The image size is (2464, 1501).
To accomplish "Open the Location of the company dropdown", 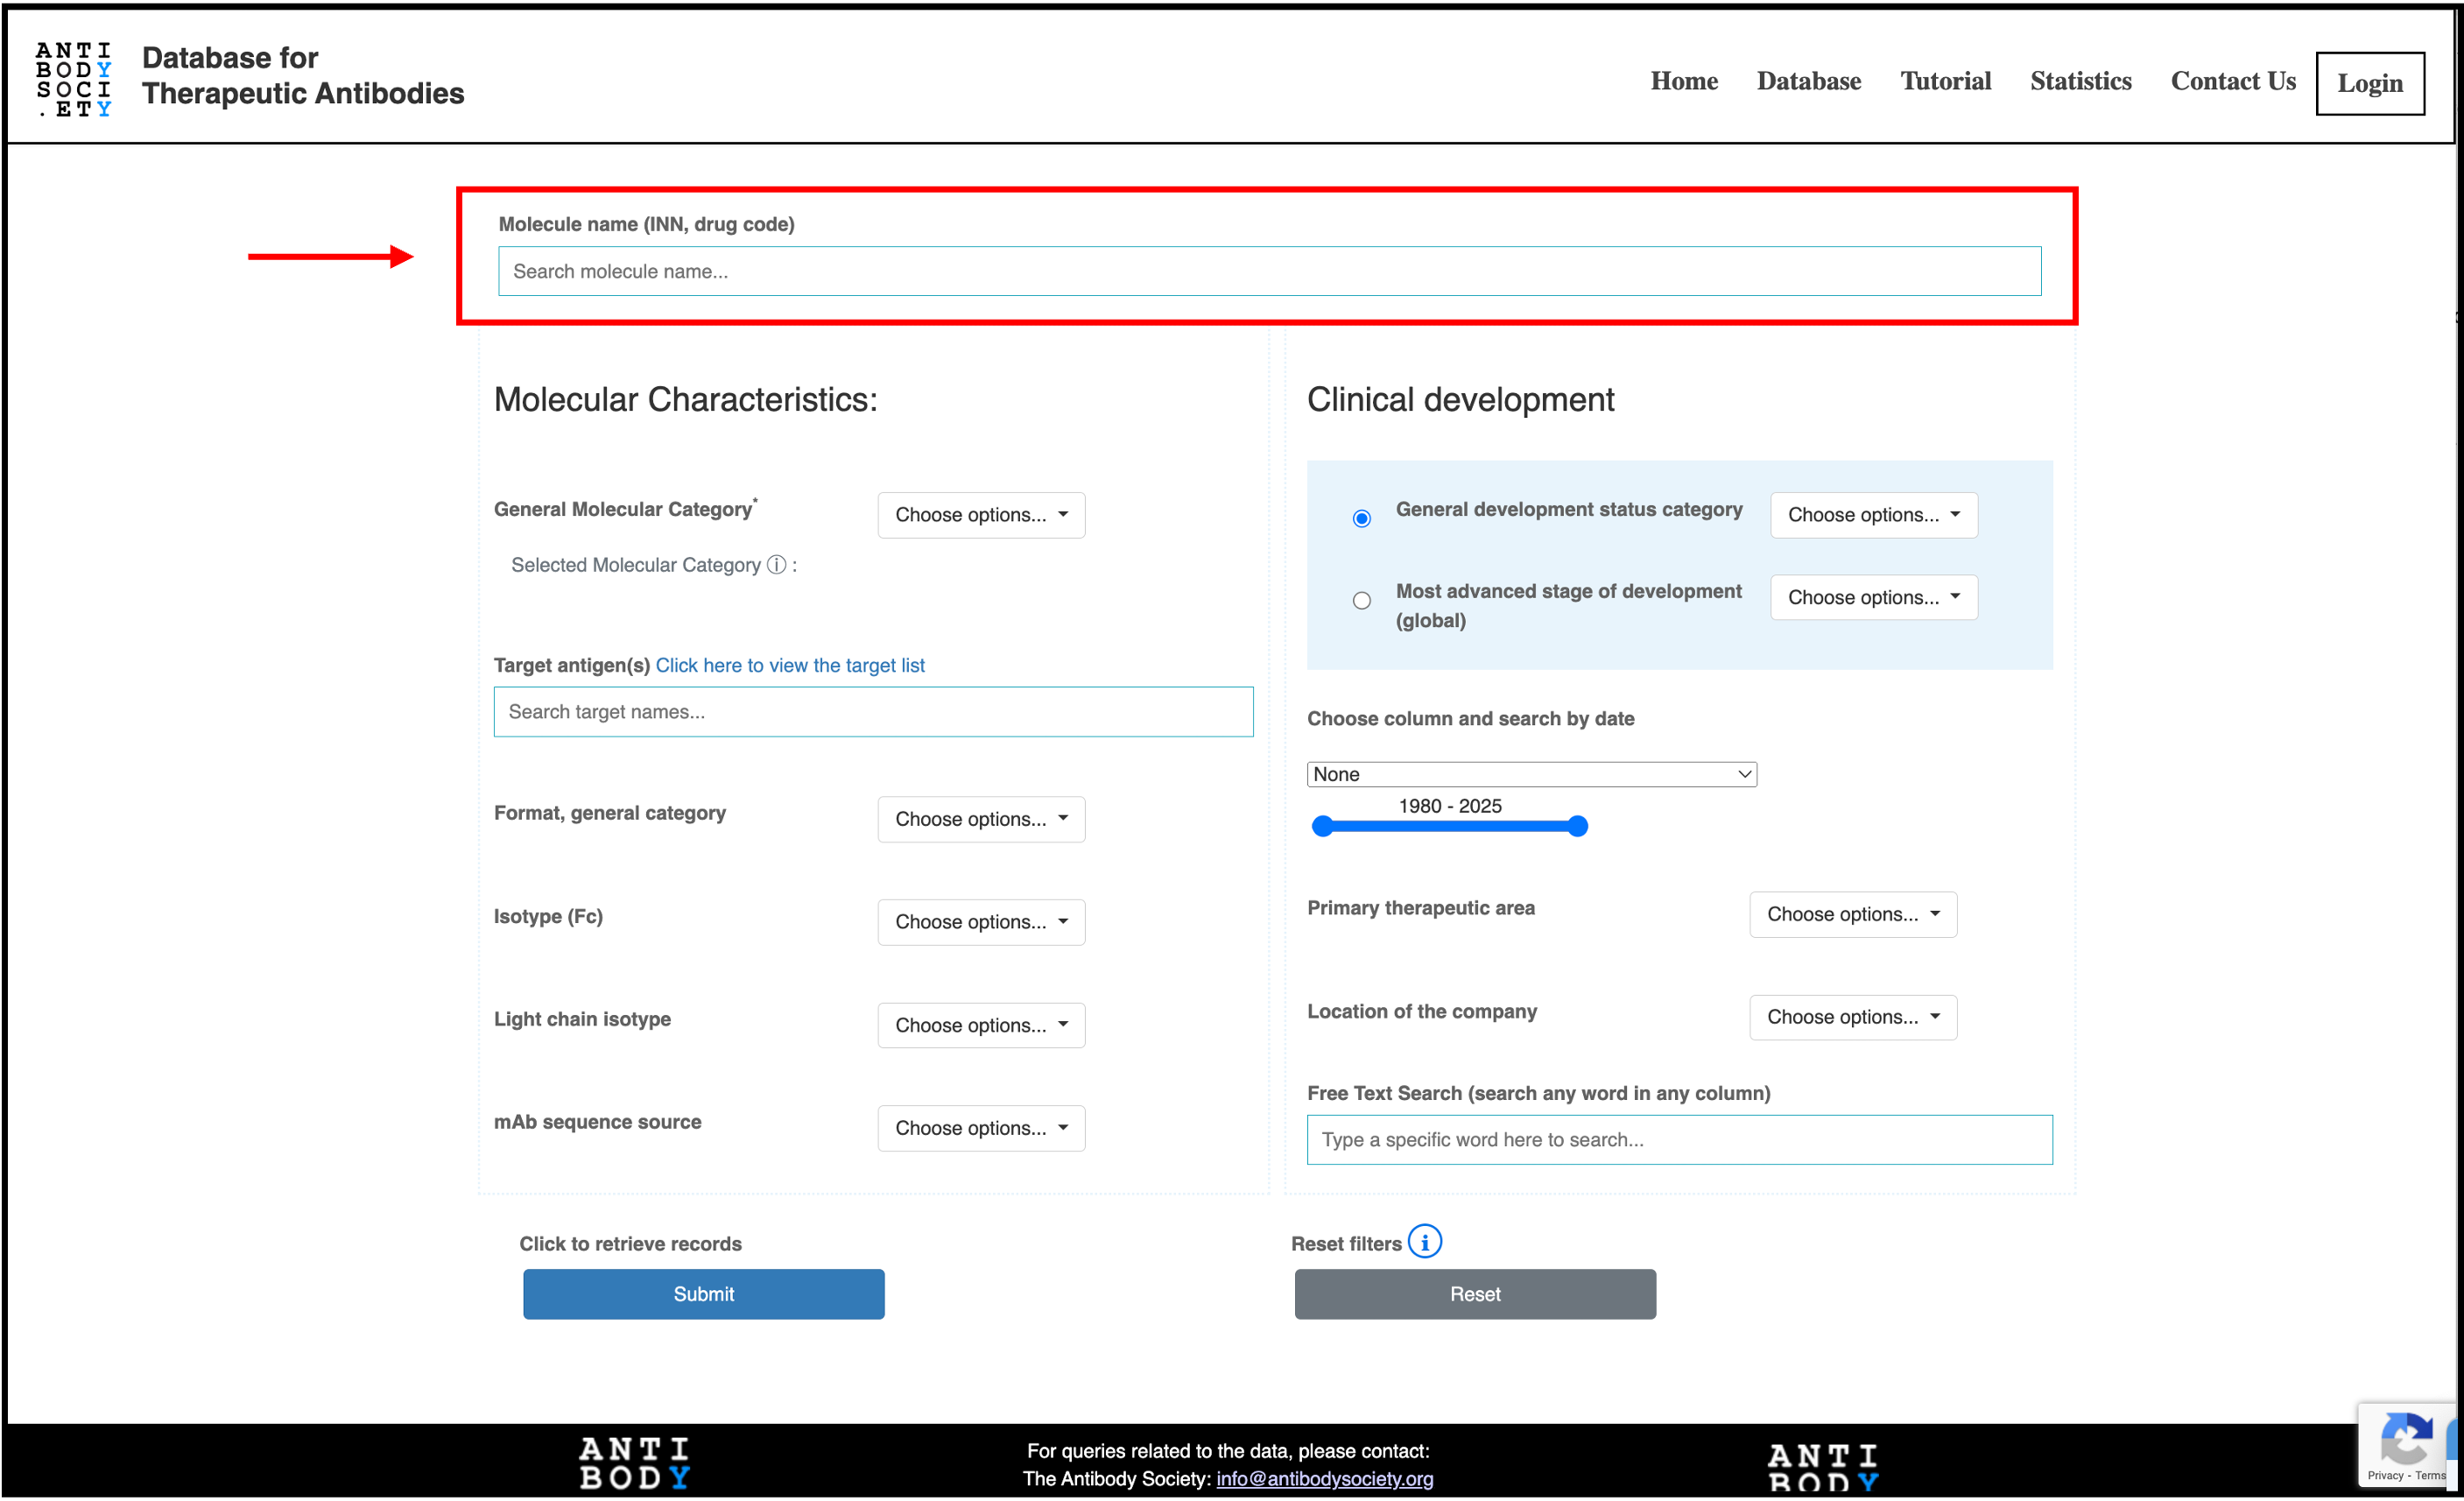I will [x=1852, y=1016].
